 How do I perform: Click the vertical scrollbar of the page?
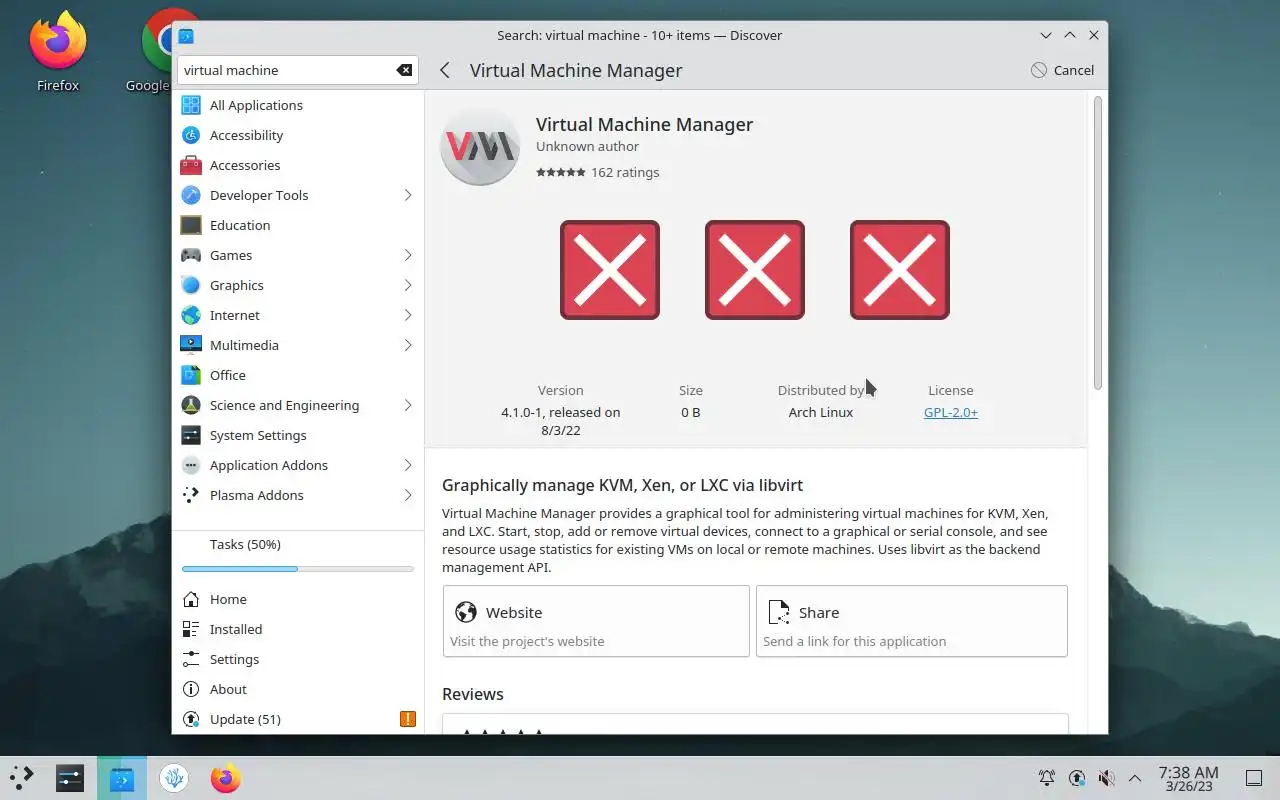[1098, 243]
